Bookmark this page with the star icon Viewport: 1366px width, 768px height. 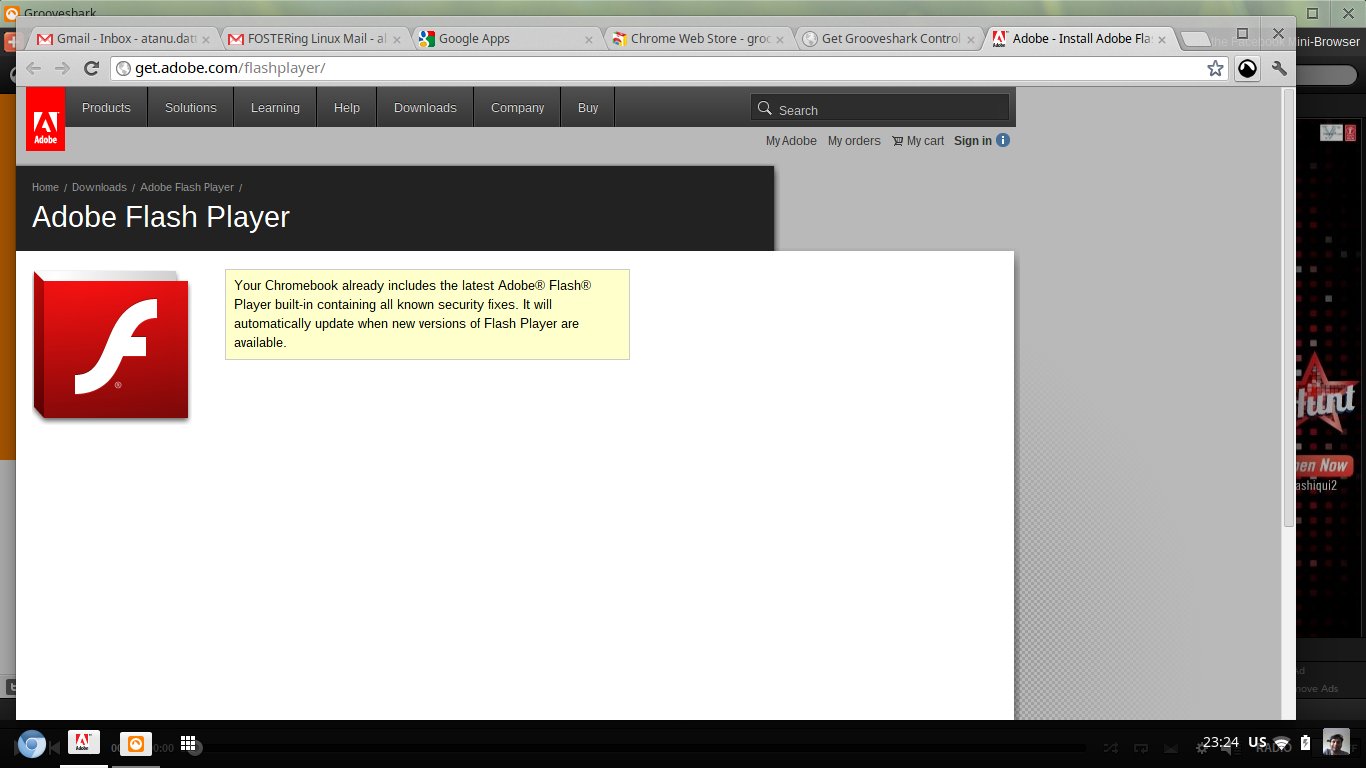(x=1215, y=68)
